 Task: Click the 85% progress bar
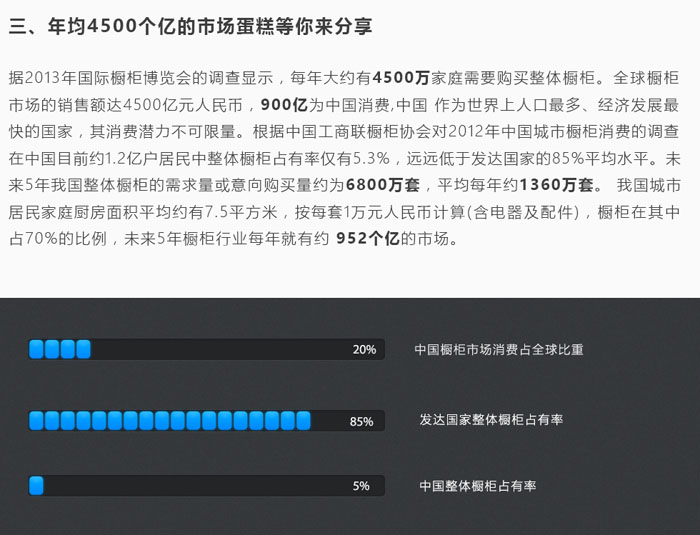tap(206, 421)
